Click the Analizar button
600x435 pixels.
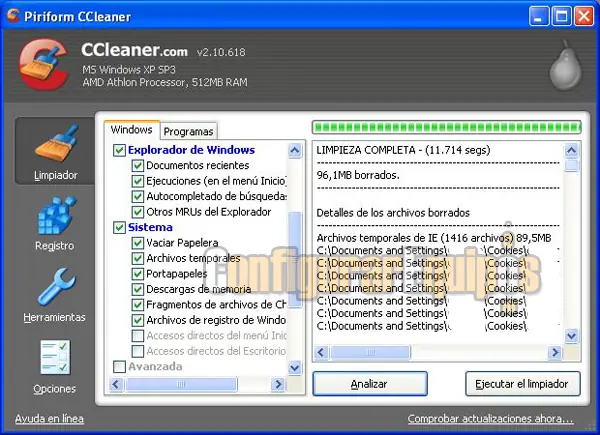coord(370,384)
